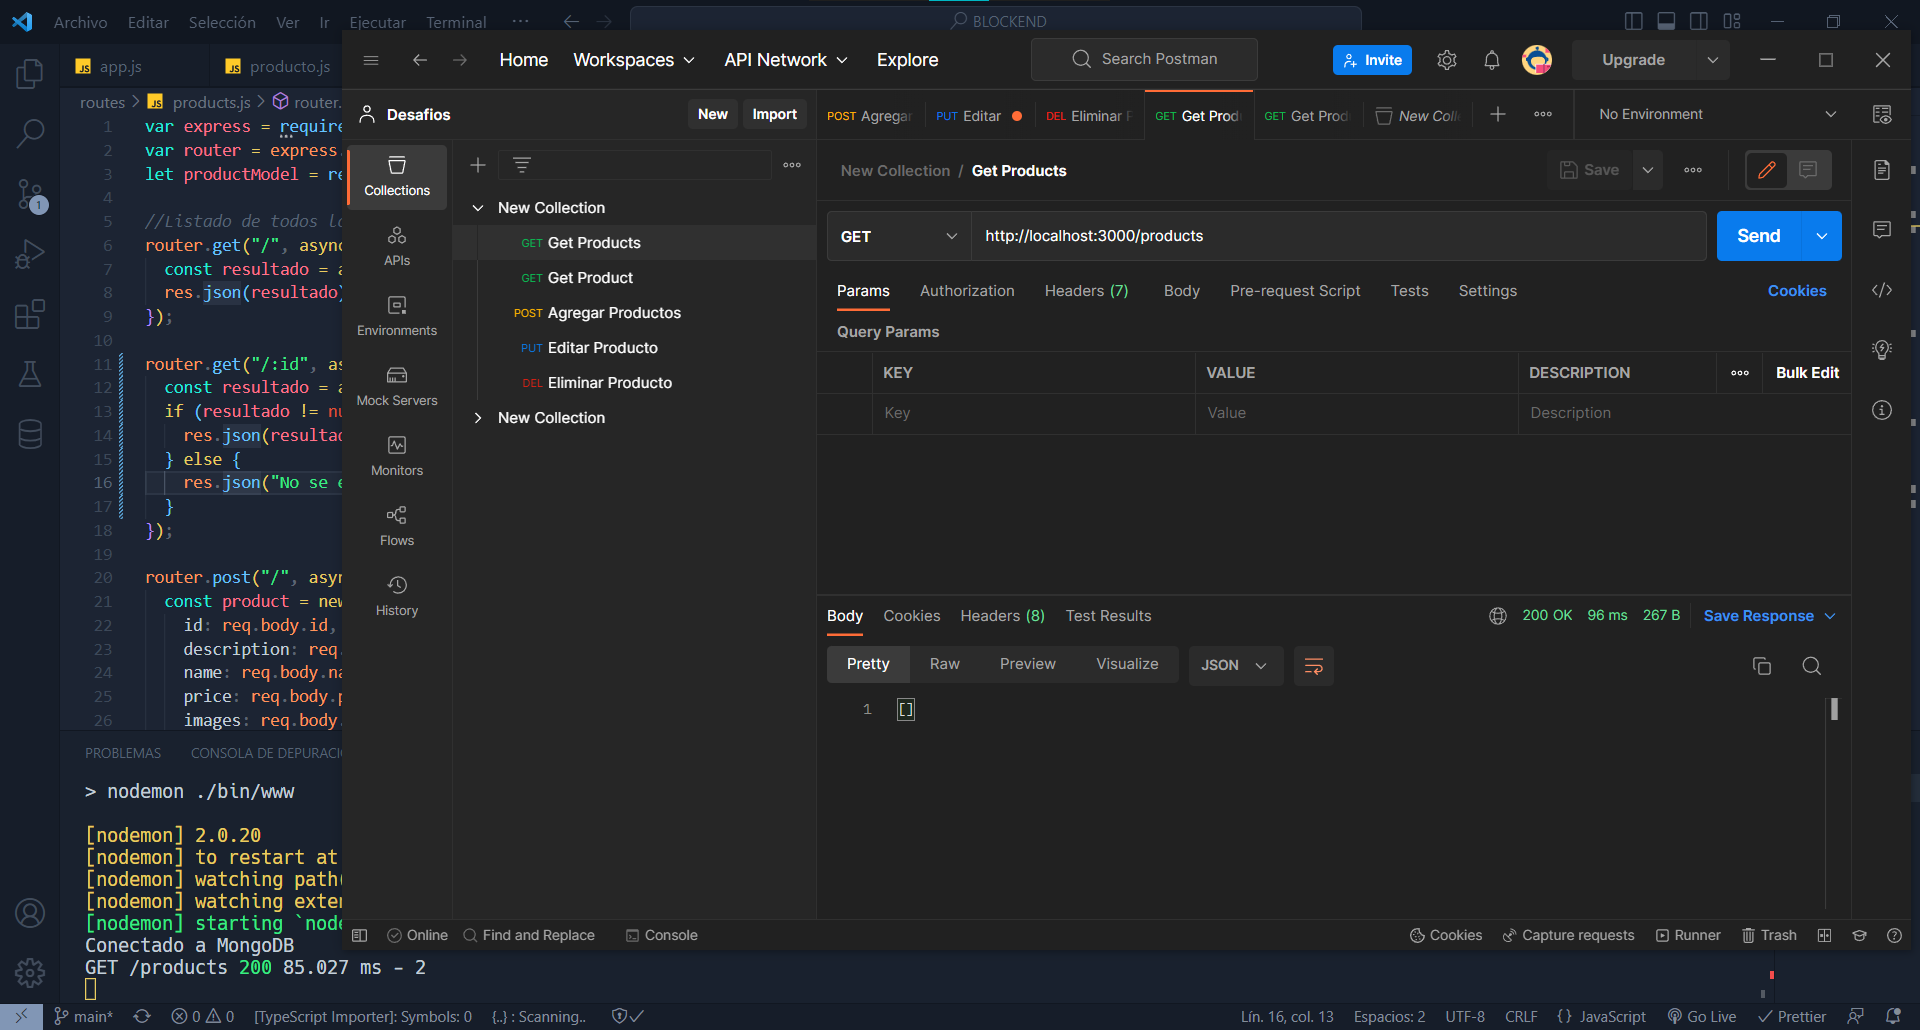
Task: Open the Save options dropdown arrow
Action: [1648, 170]
